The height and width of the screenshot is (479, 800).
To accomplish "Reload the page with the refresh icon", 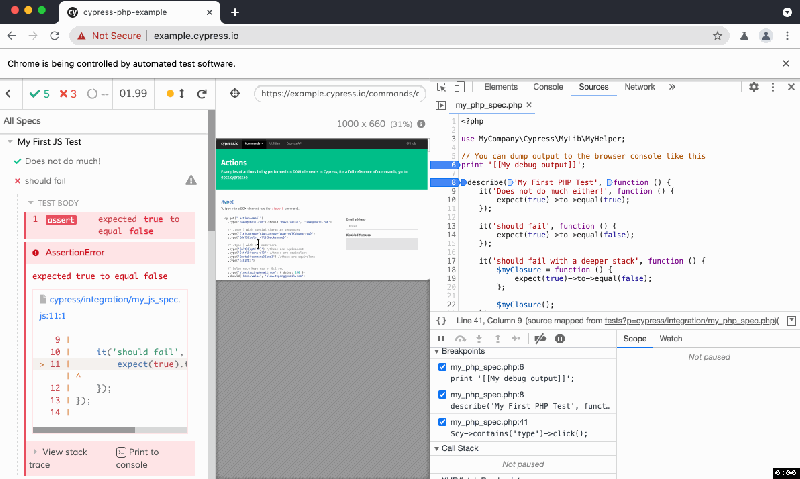I will [x=55, y=36].
